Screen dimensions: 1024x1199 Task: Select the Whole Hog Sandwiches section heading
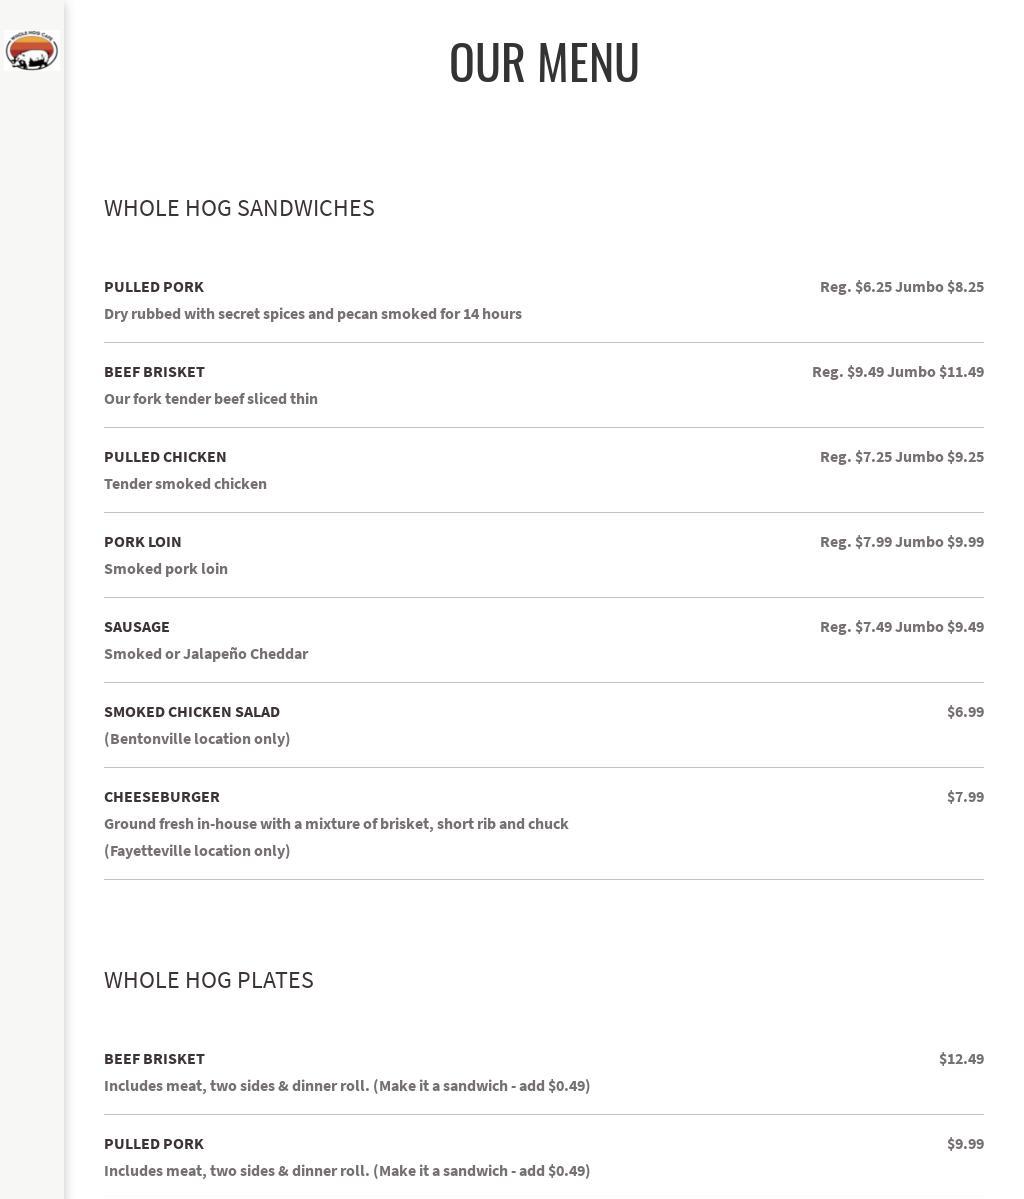[x=239, y=208]
